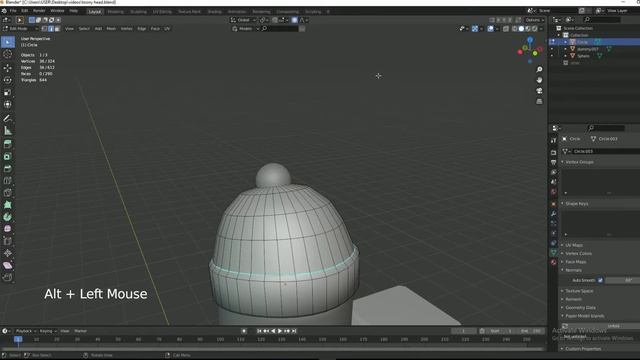The height and width of the screenshot is (360, 640).
Task: Activate the Knife tool
Action: [8, 193]
